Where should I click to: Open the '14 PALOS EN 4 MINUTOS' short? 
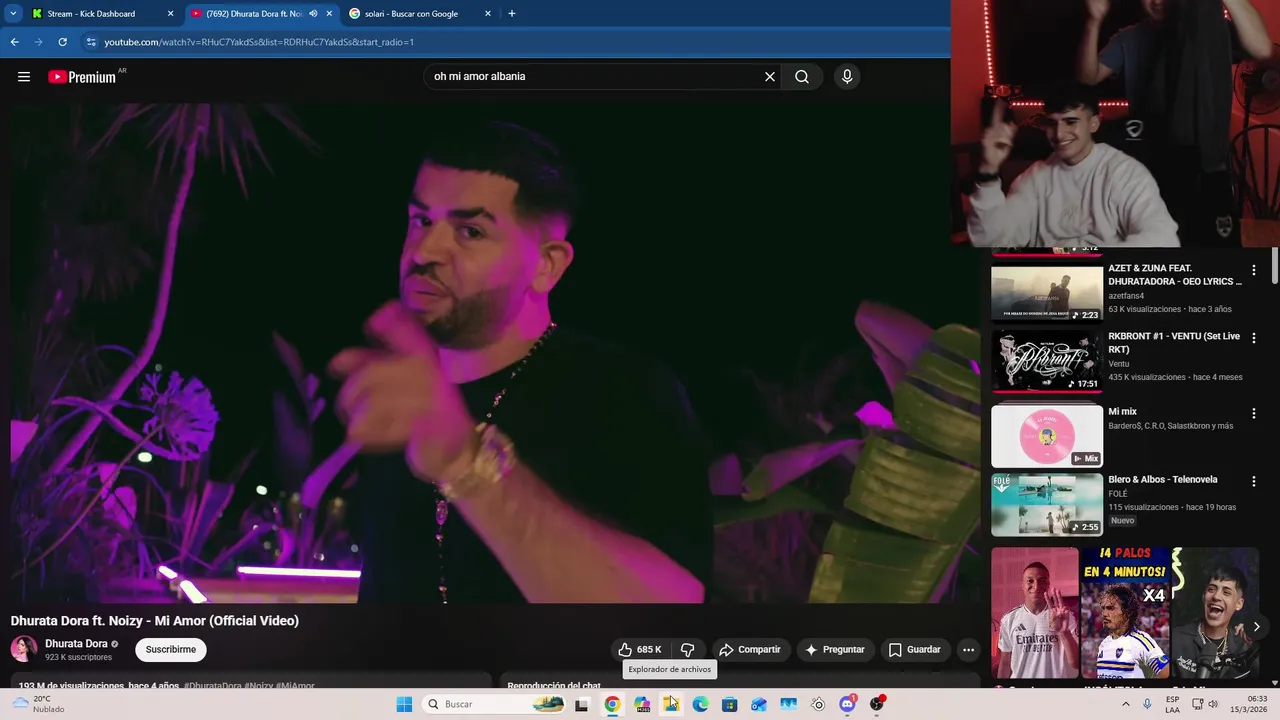(1125, 612)
